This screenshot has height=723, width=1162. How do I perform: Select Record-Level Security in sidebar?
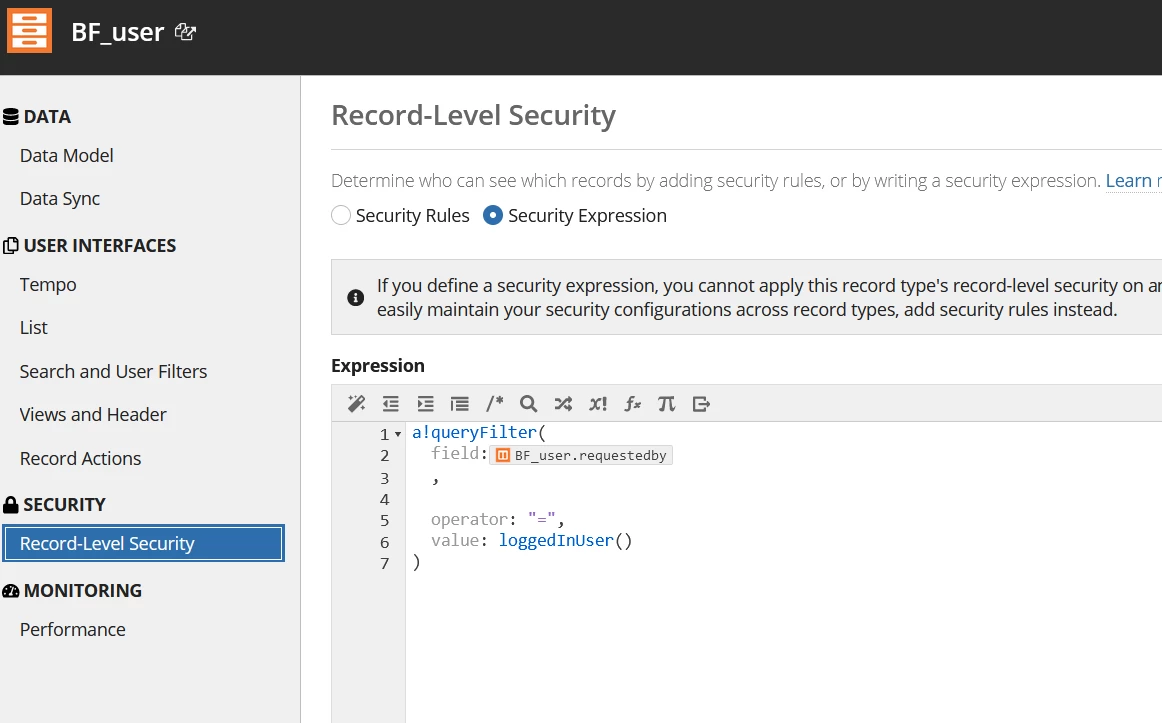click(x=144, y=544)
